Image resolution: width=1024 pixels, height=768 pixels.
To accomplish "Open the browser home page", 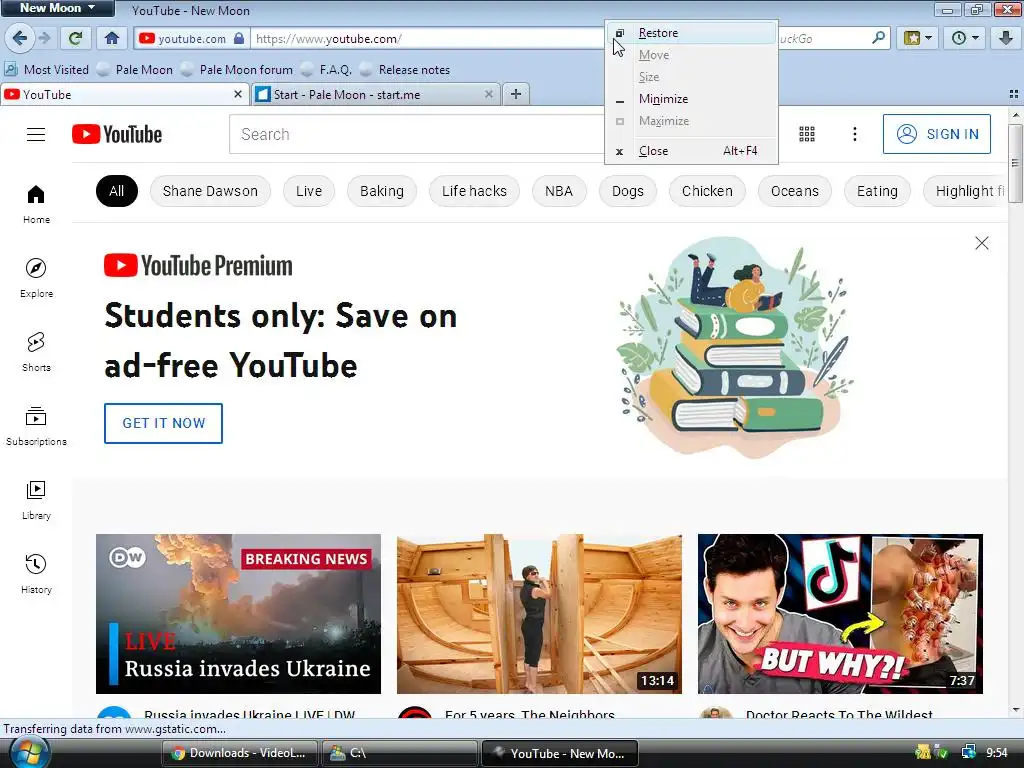I will coord(112,39).
